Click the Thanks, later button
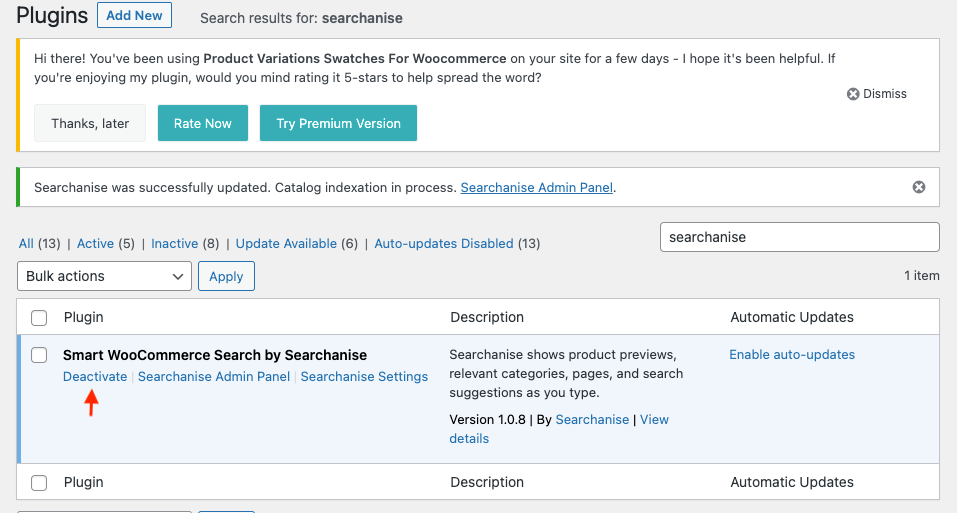 pyautogui.click(x=90, y=123)
